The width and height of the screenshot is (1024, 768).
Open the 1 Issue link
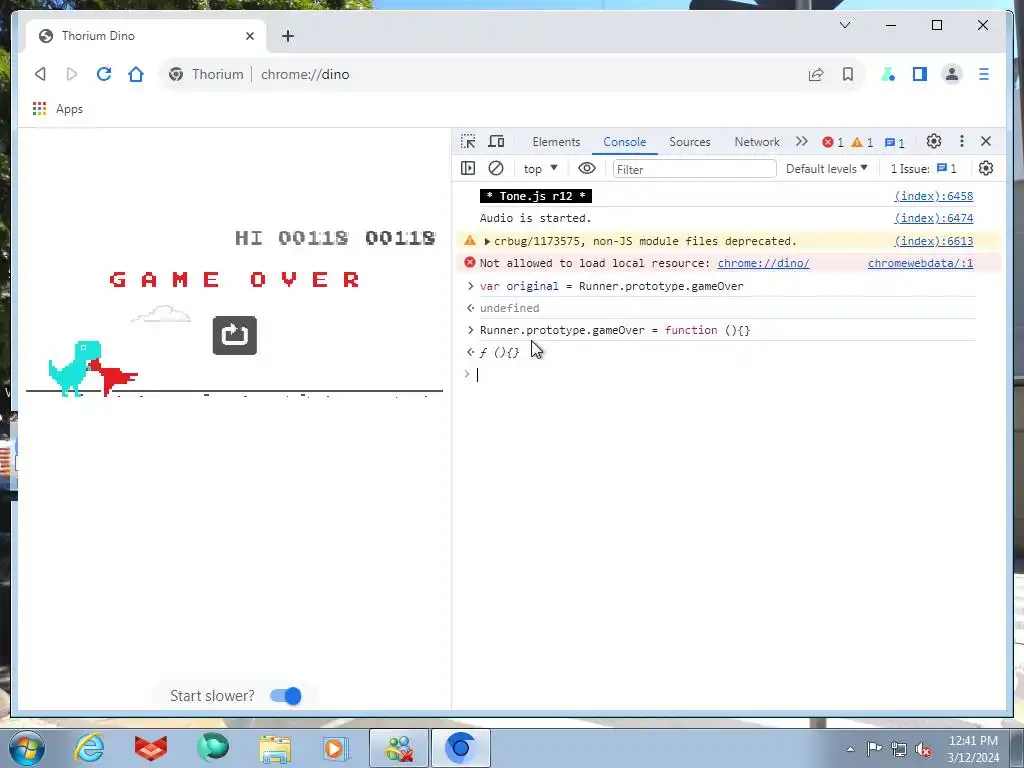[x=923, y=168]
